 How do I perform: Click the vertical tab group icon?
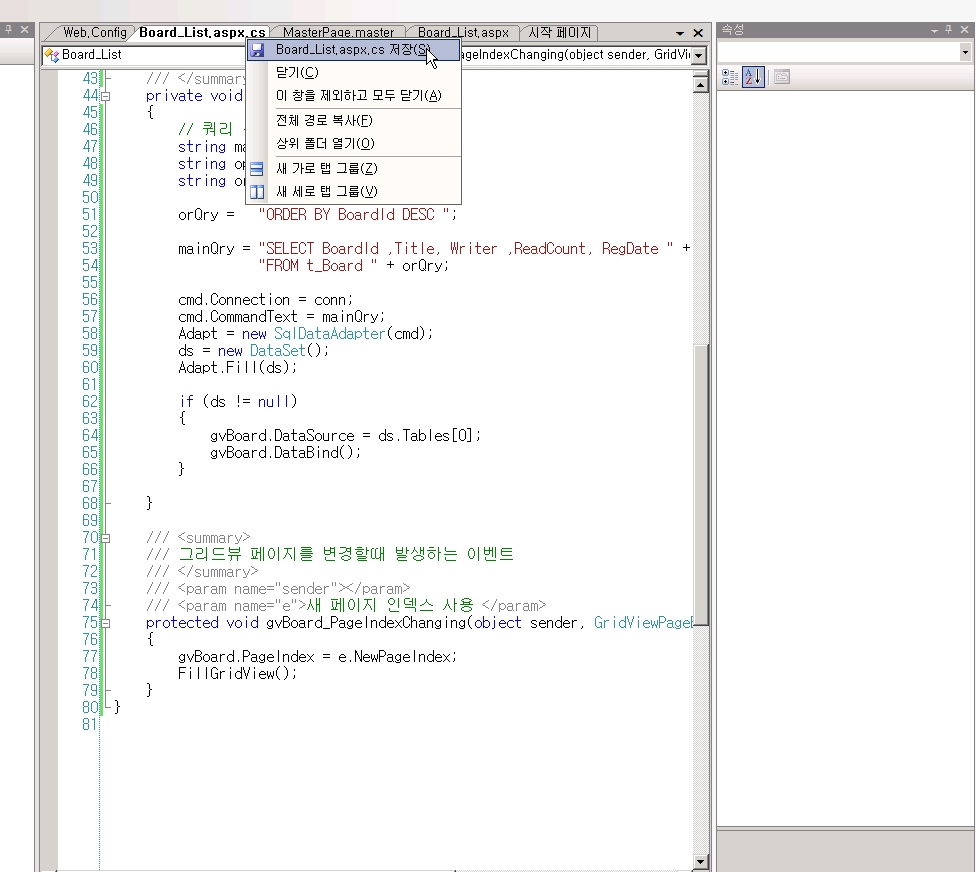(257, 192)
